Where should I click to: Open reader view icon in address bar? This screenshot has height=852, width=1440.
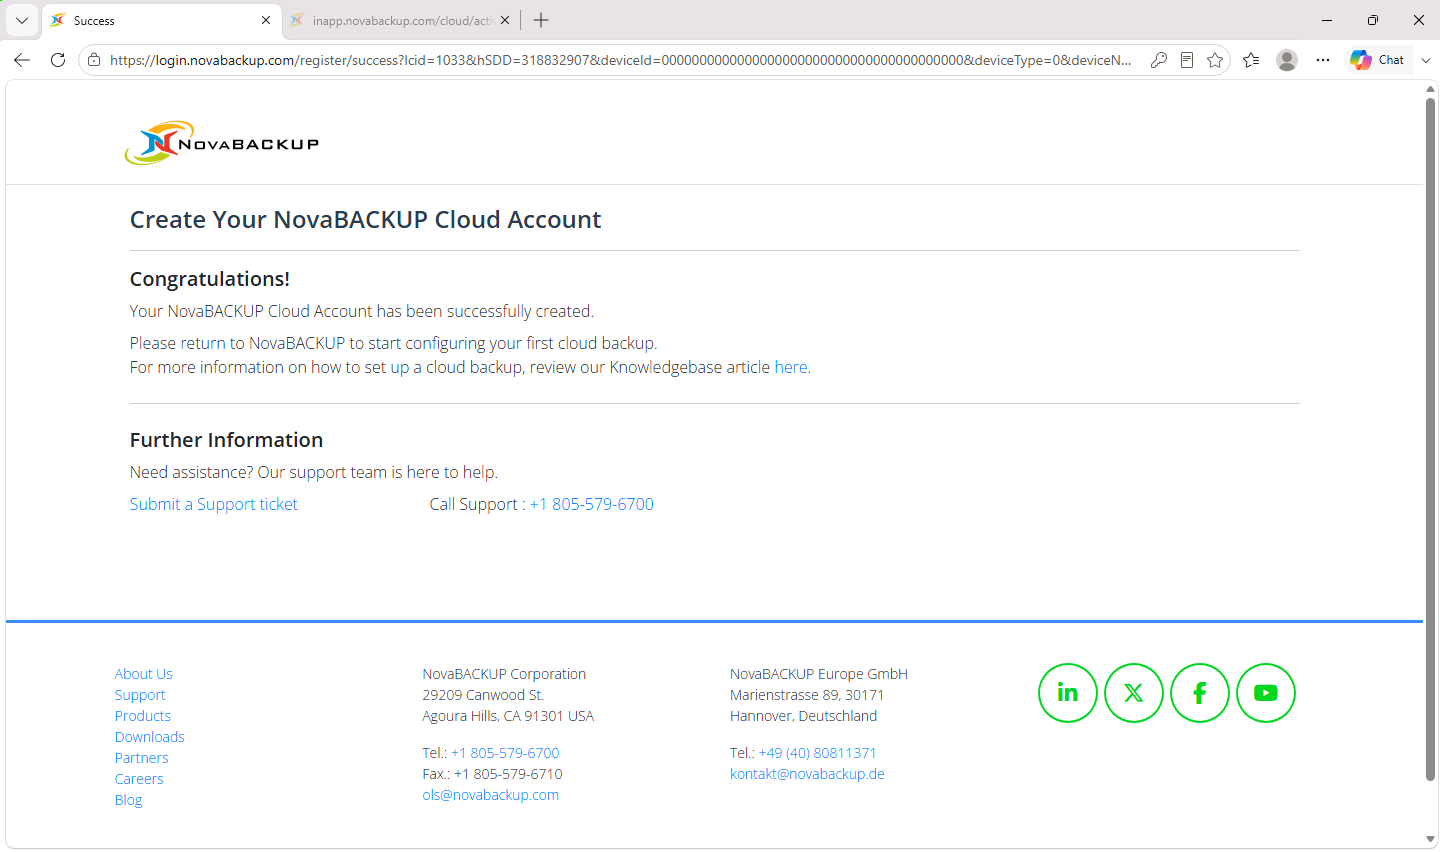coord(1187,60)
